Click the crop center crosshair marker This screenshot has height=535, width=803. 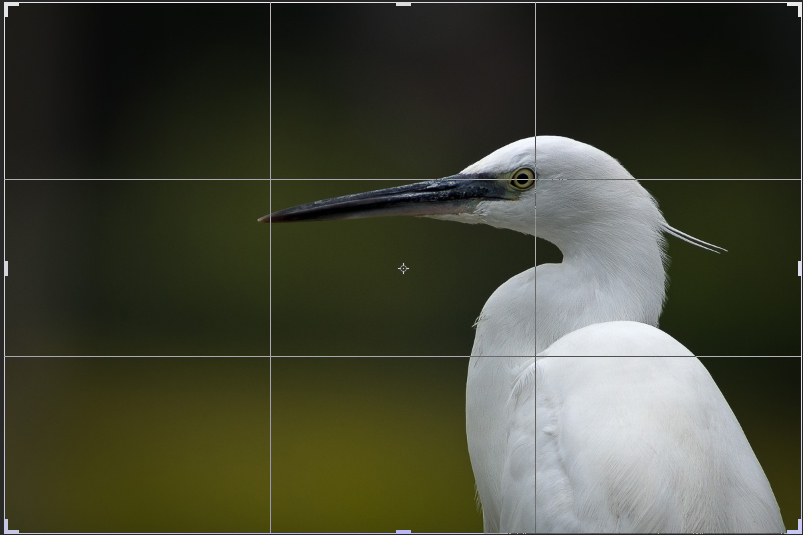(403, 268)
